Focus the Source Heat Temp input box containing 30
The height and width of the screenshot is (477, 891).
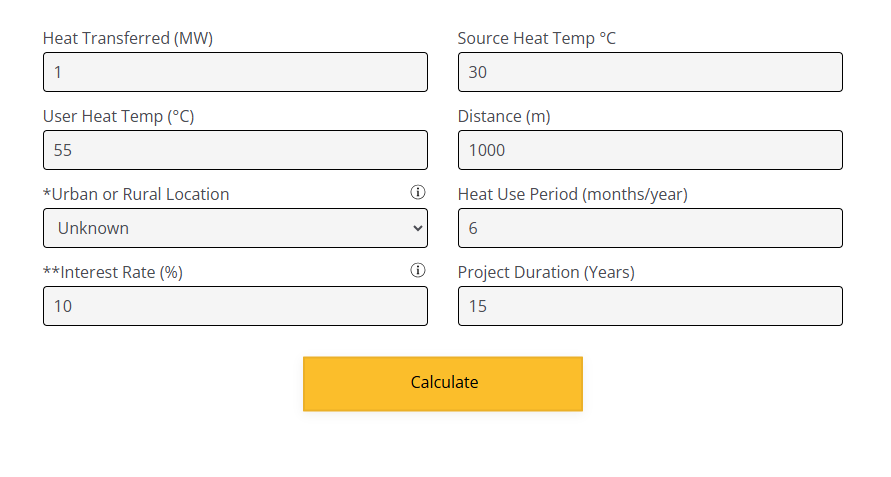pos(650,72)
